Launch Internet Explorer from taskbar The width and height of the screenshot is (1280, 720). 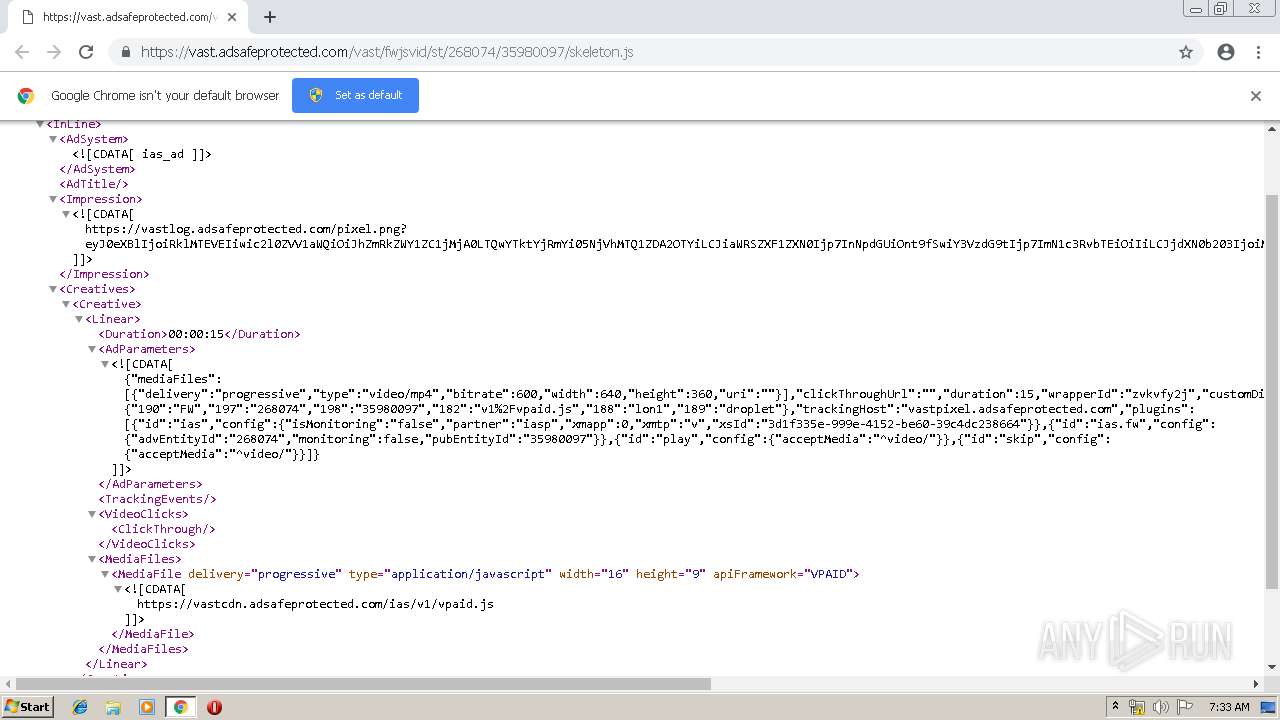[80, 707]
